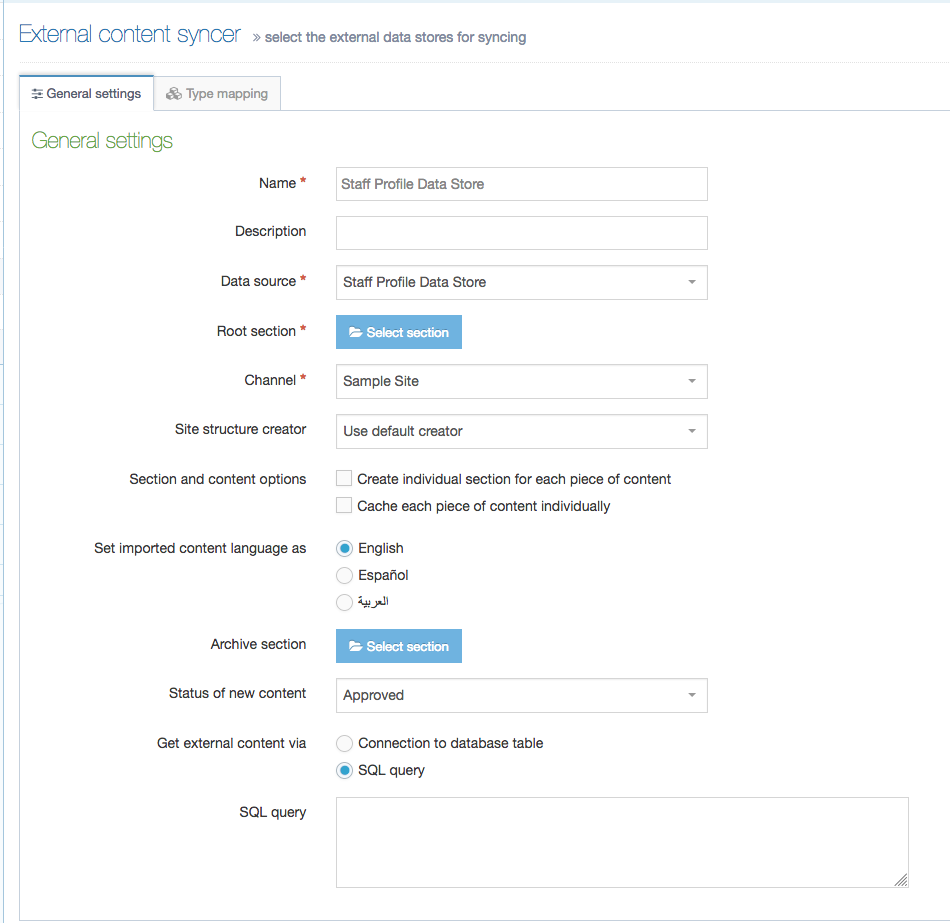
Task: Select the SQL query radio option
Action: tap(344, 770)
